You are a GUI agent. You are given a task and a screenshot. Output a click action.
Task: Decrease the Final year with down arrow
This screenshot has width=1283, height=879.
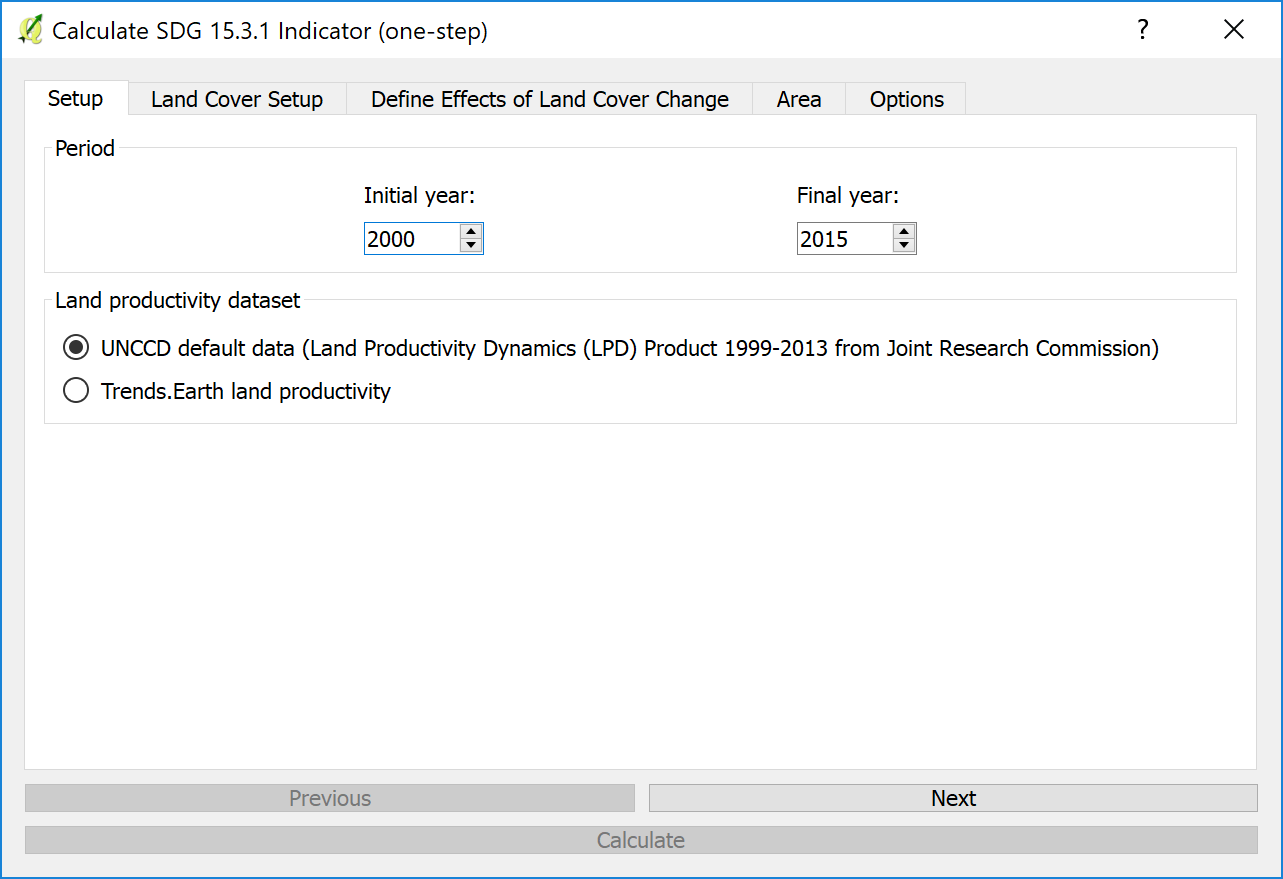click(904, 245)
